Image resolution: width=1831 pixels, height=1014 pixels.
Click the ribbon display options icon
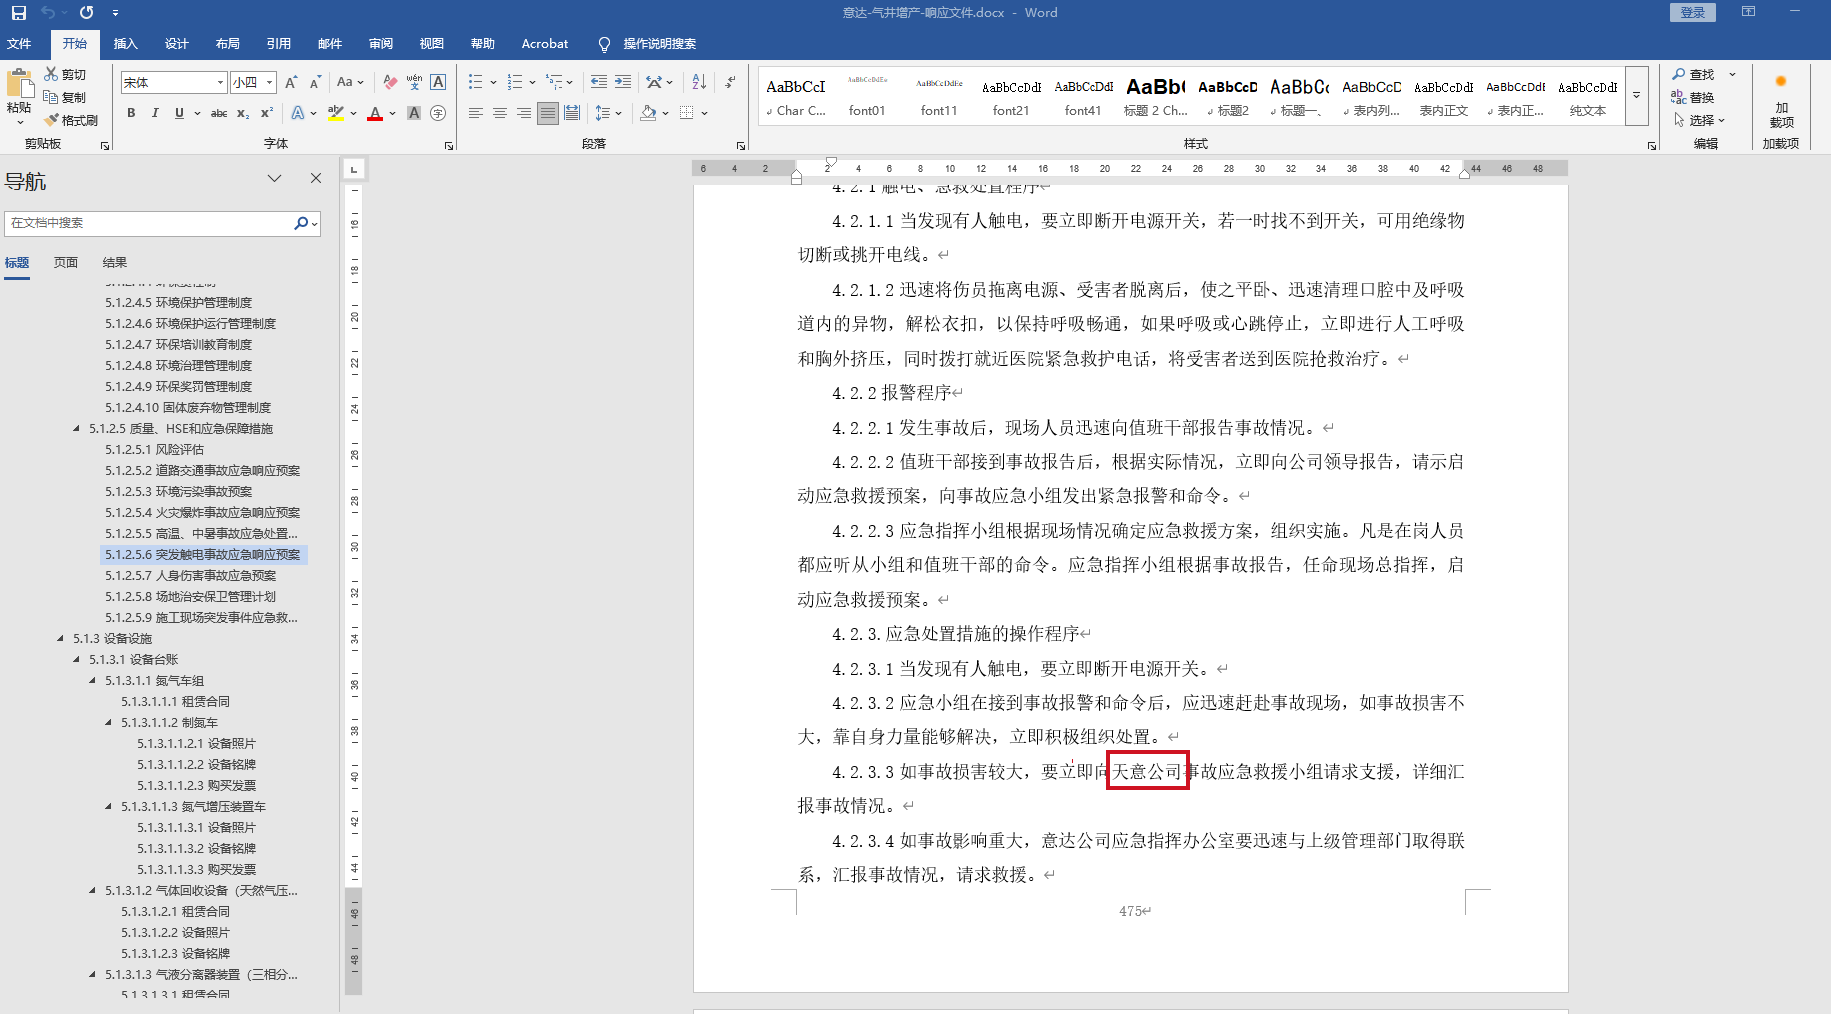coord(1748,12)
